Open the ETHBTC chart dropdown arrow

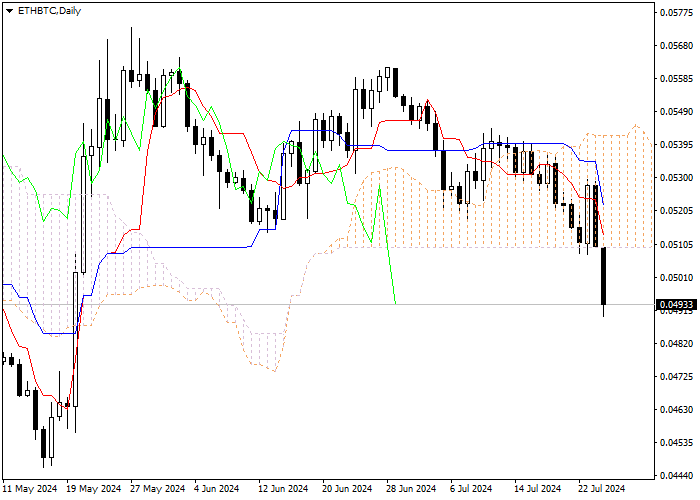tap(9, 11)
